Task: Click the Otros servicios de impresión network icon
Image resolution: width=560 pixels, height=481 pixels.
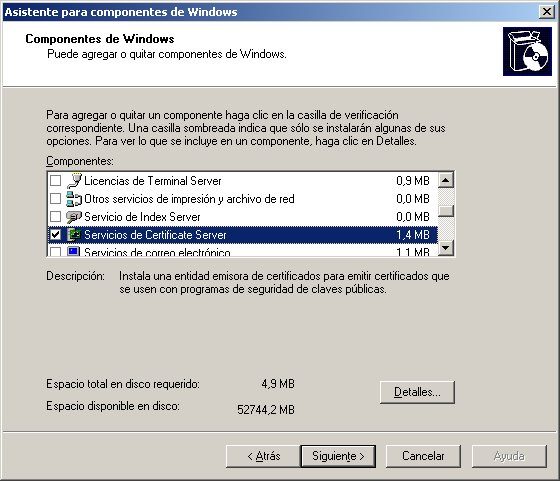Action: pos(74,199)
